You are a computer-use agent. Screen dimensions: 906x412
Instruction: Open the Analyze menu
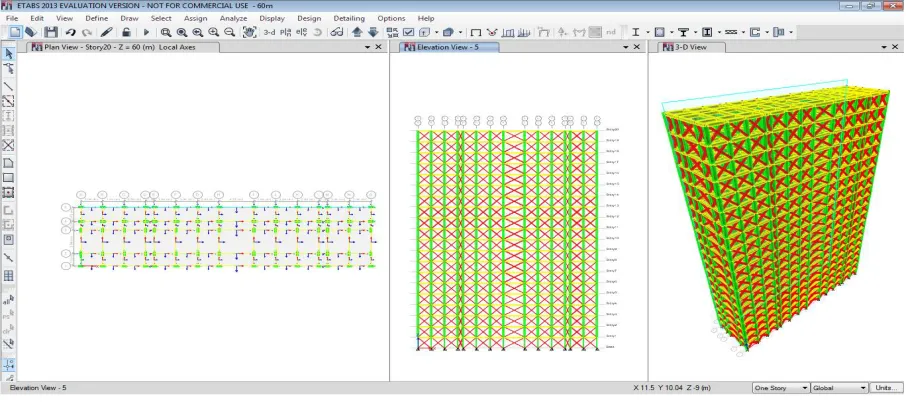click(x=233, y=18)
